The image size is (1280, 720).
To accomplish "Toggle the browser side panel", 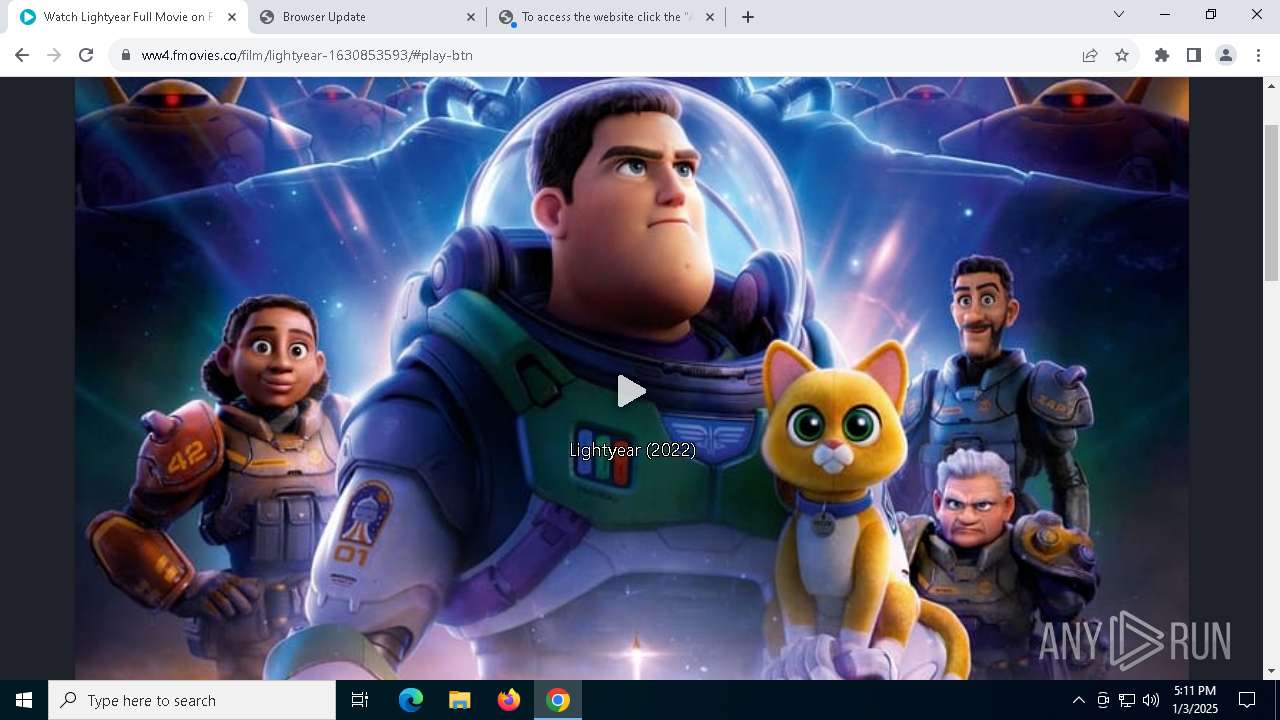I will point(1194,55).
